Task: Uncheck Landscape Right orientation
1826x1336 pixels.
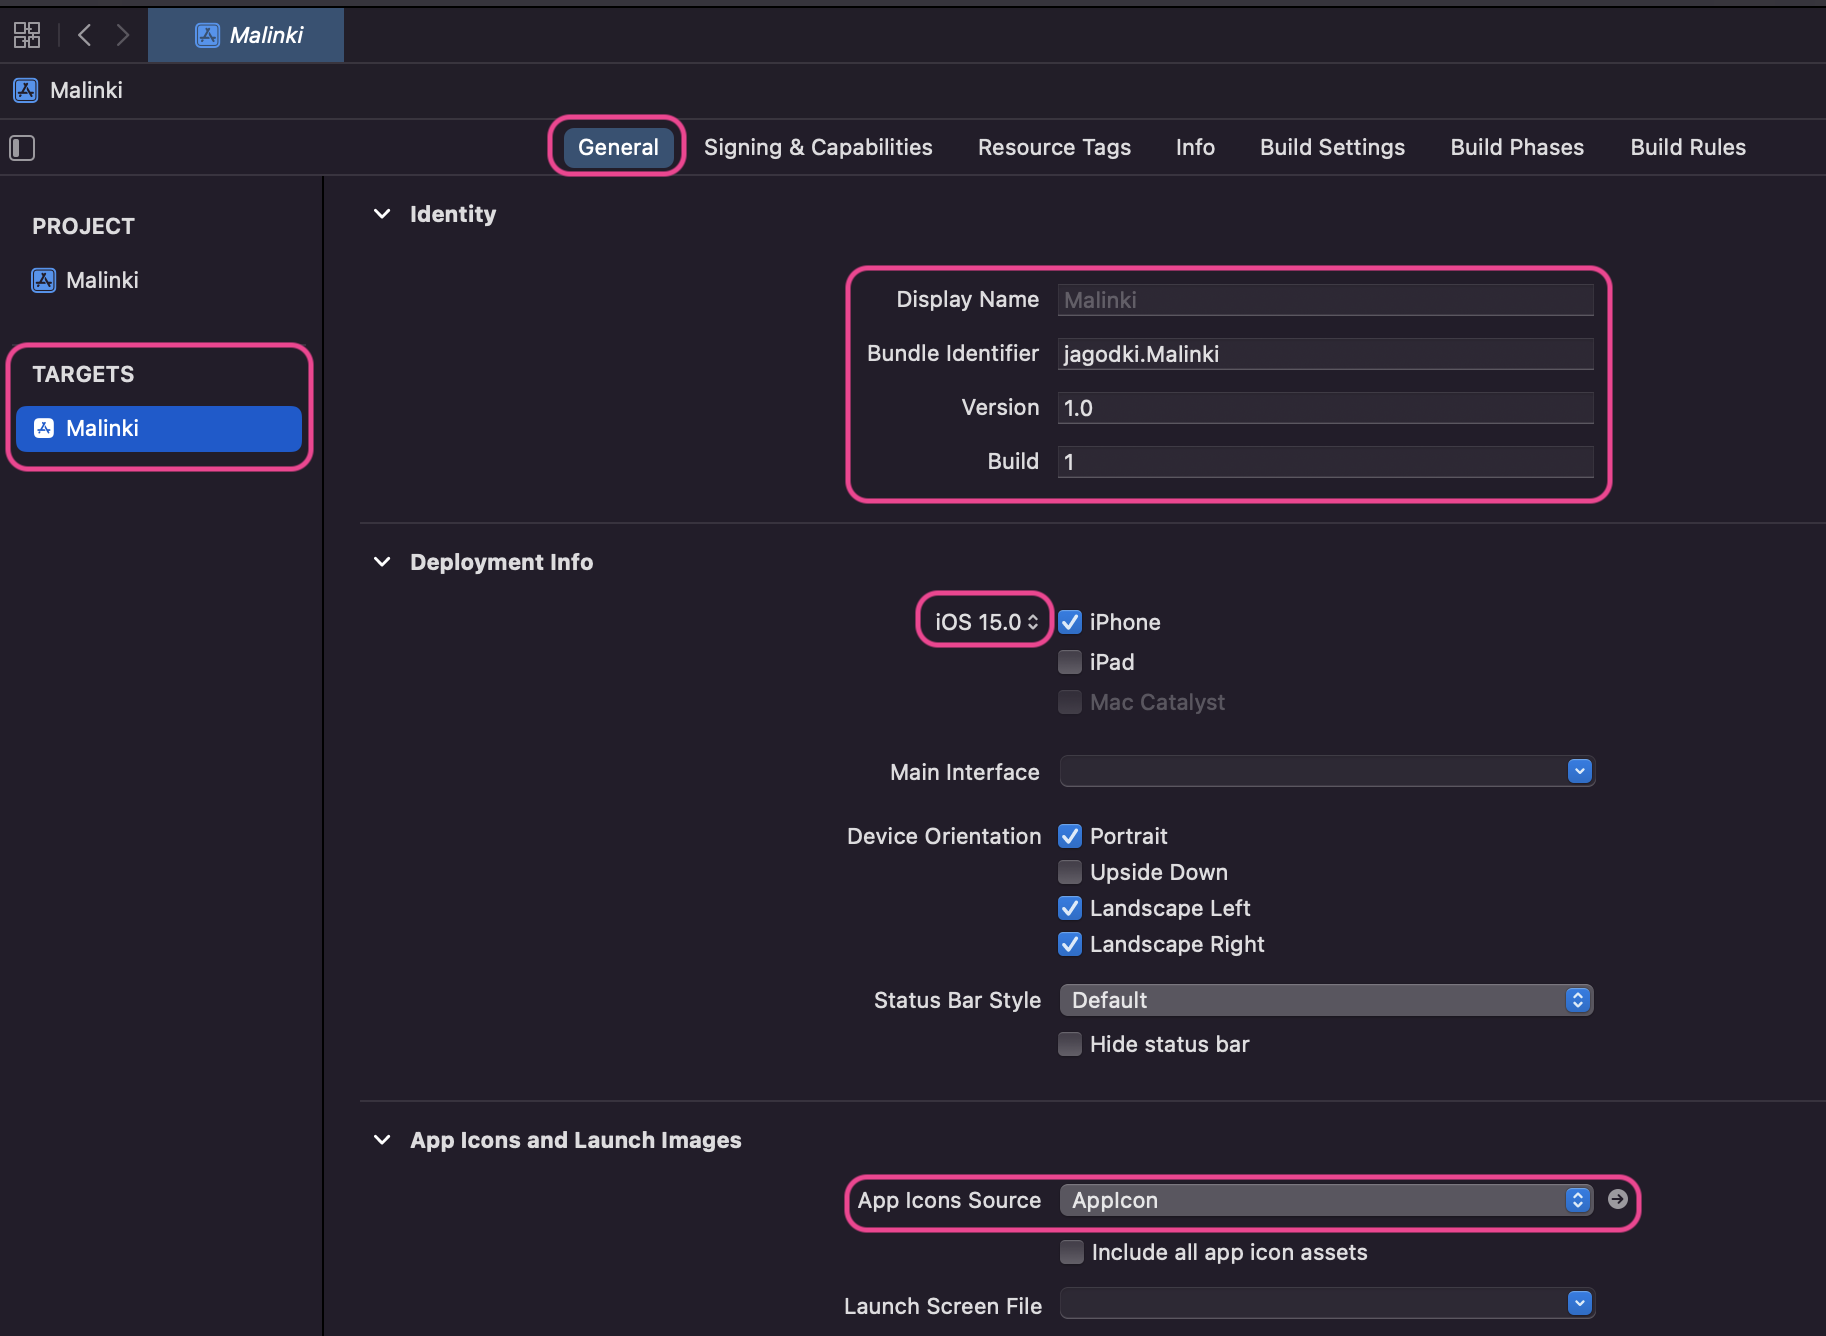Action: (x=1070, y=944)
